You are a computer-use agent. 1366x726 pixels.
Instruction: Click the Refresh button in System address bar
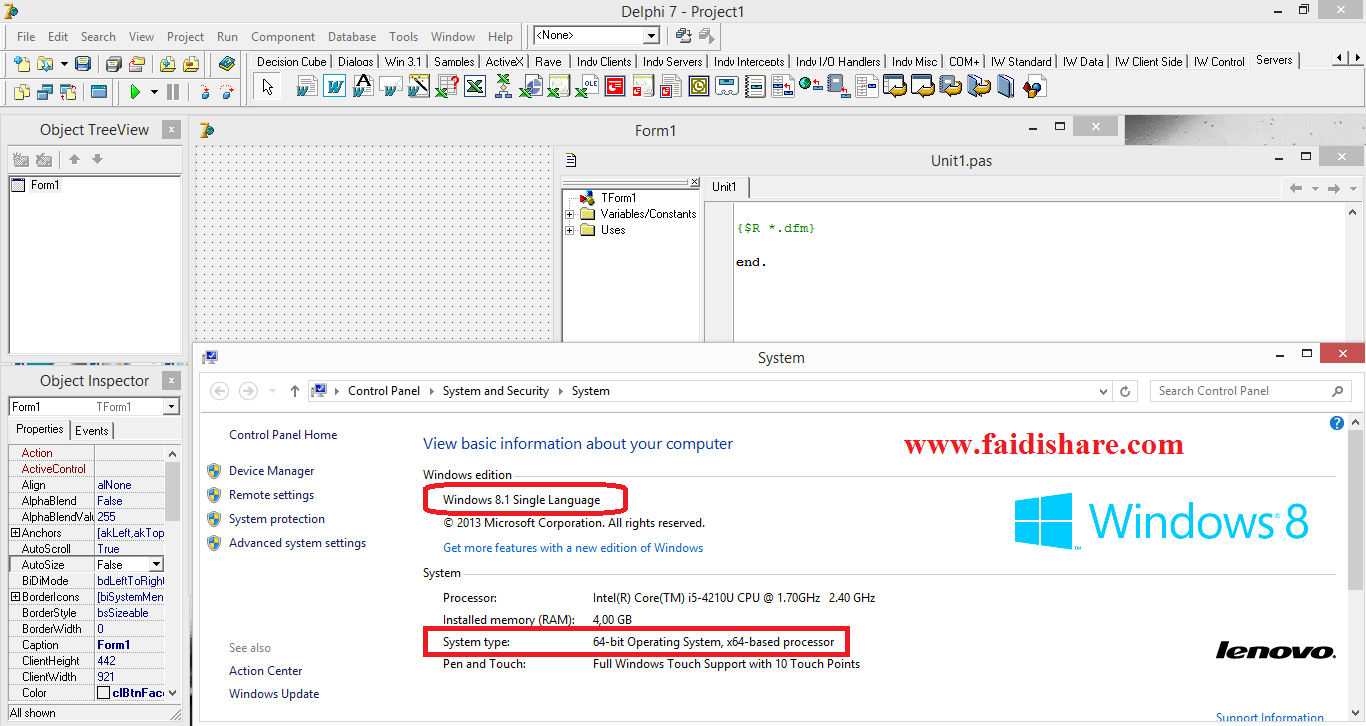click(1126, 391)
